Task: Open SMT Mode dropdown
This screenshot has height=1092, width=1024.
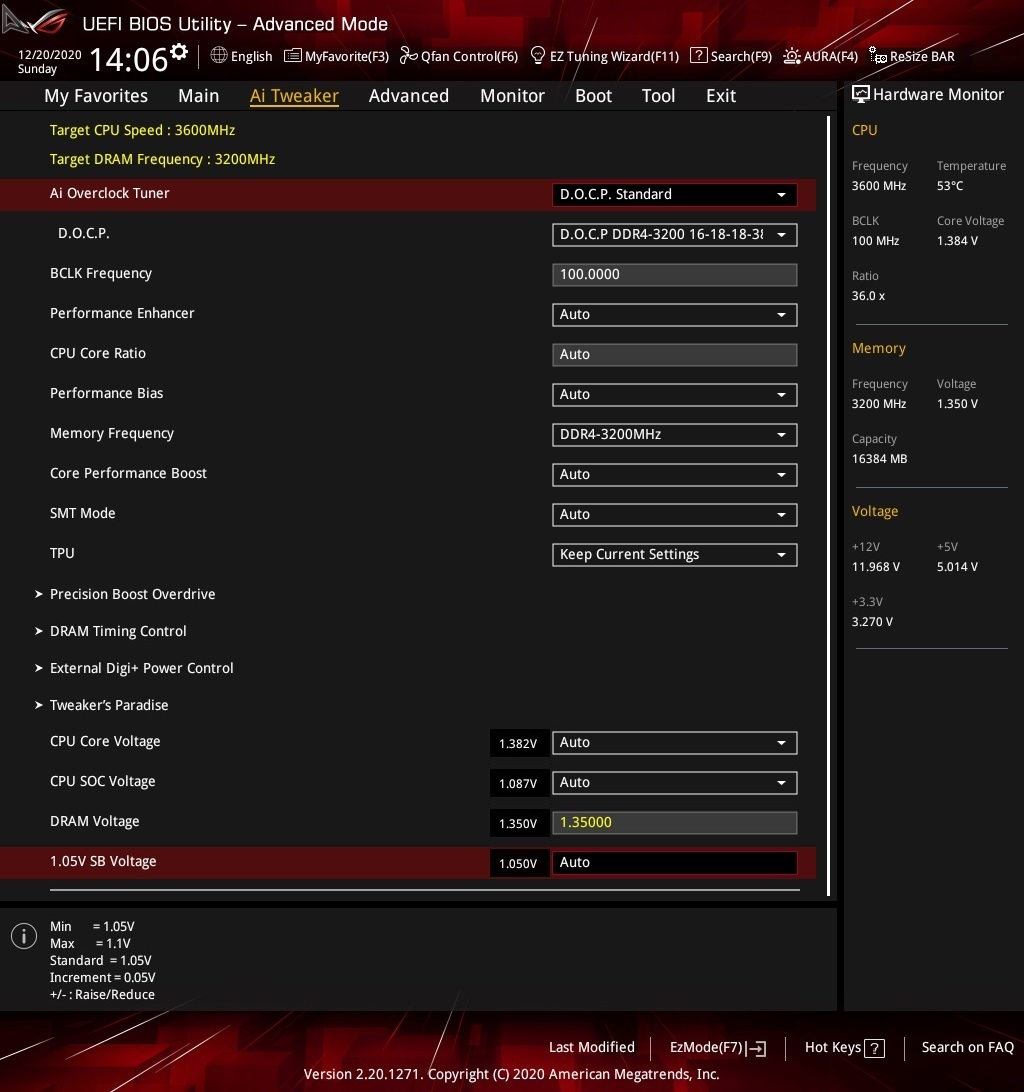Action: coord(674,515)
